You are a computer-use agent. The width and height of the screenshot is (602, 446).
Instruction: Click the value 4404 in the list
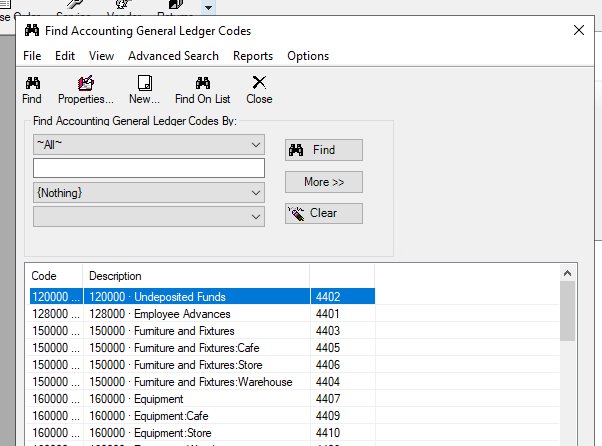328,382
